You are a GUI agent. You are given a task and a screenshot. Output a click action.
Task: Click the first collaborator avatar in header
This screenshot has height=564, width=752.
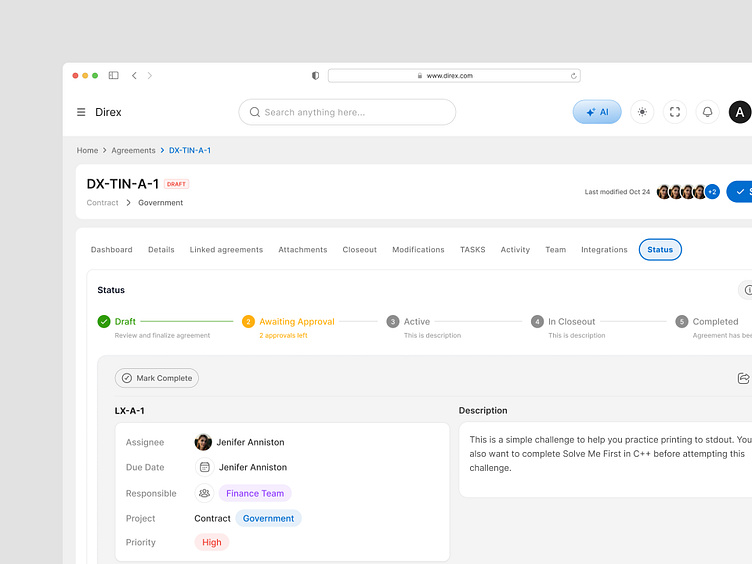(x=663, y=192)
